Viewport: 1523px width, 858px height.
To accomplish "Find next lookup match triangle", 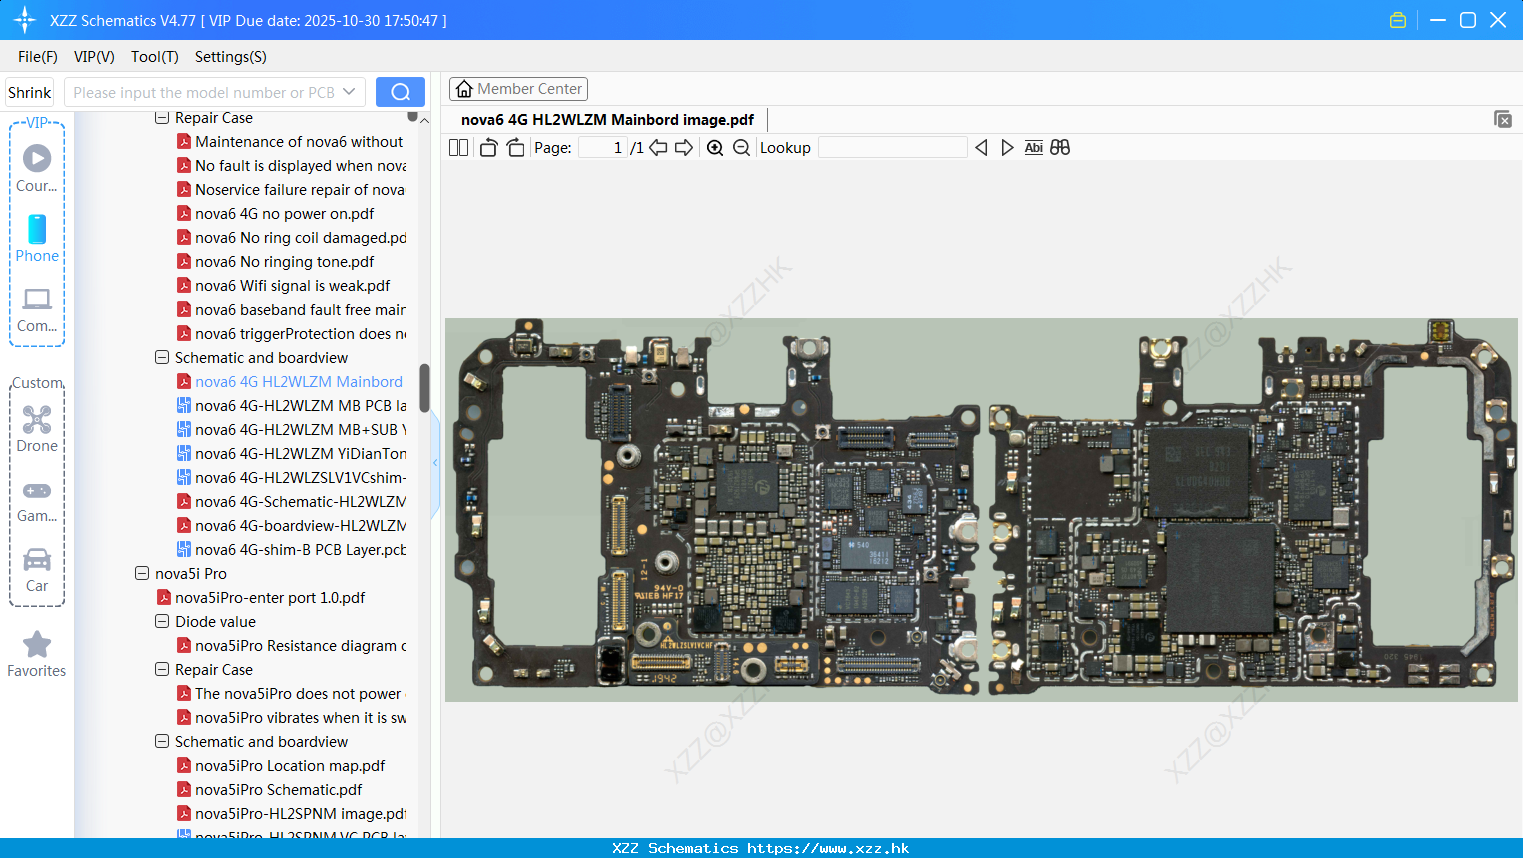I will point(1007,147).
